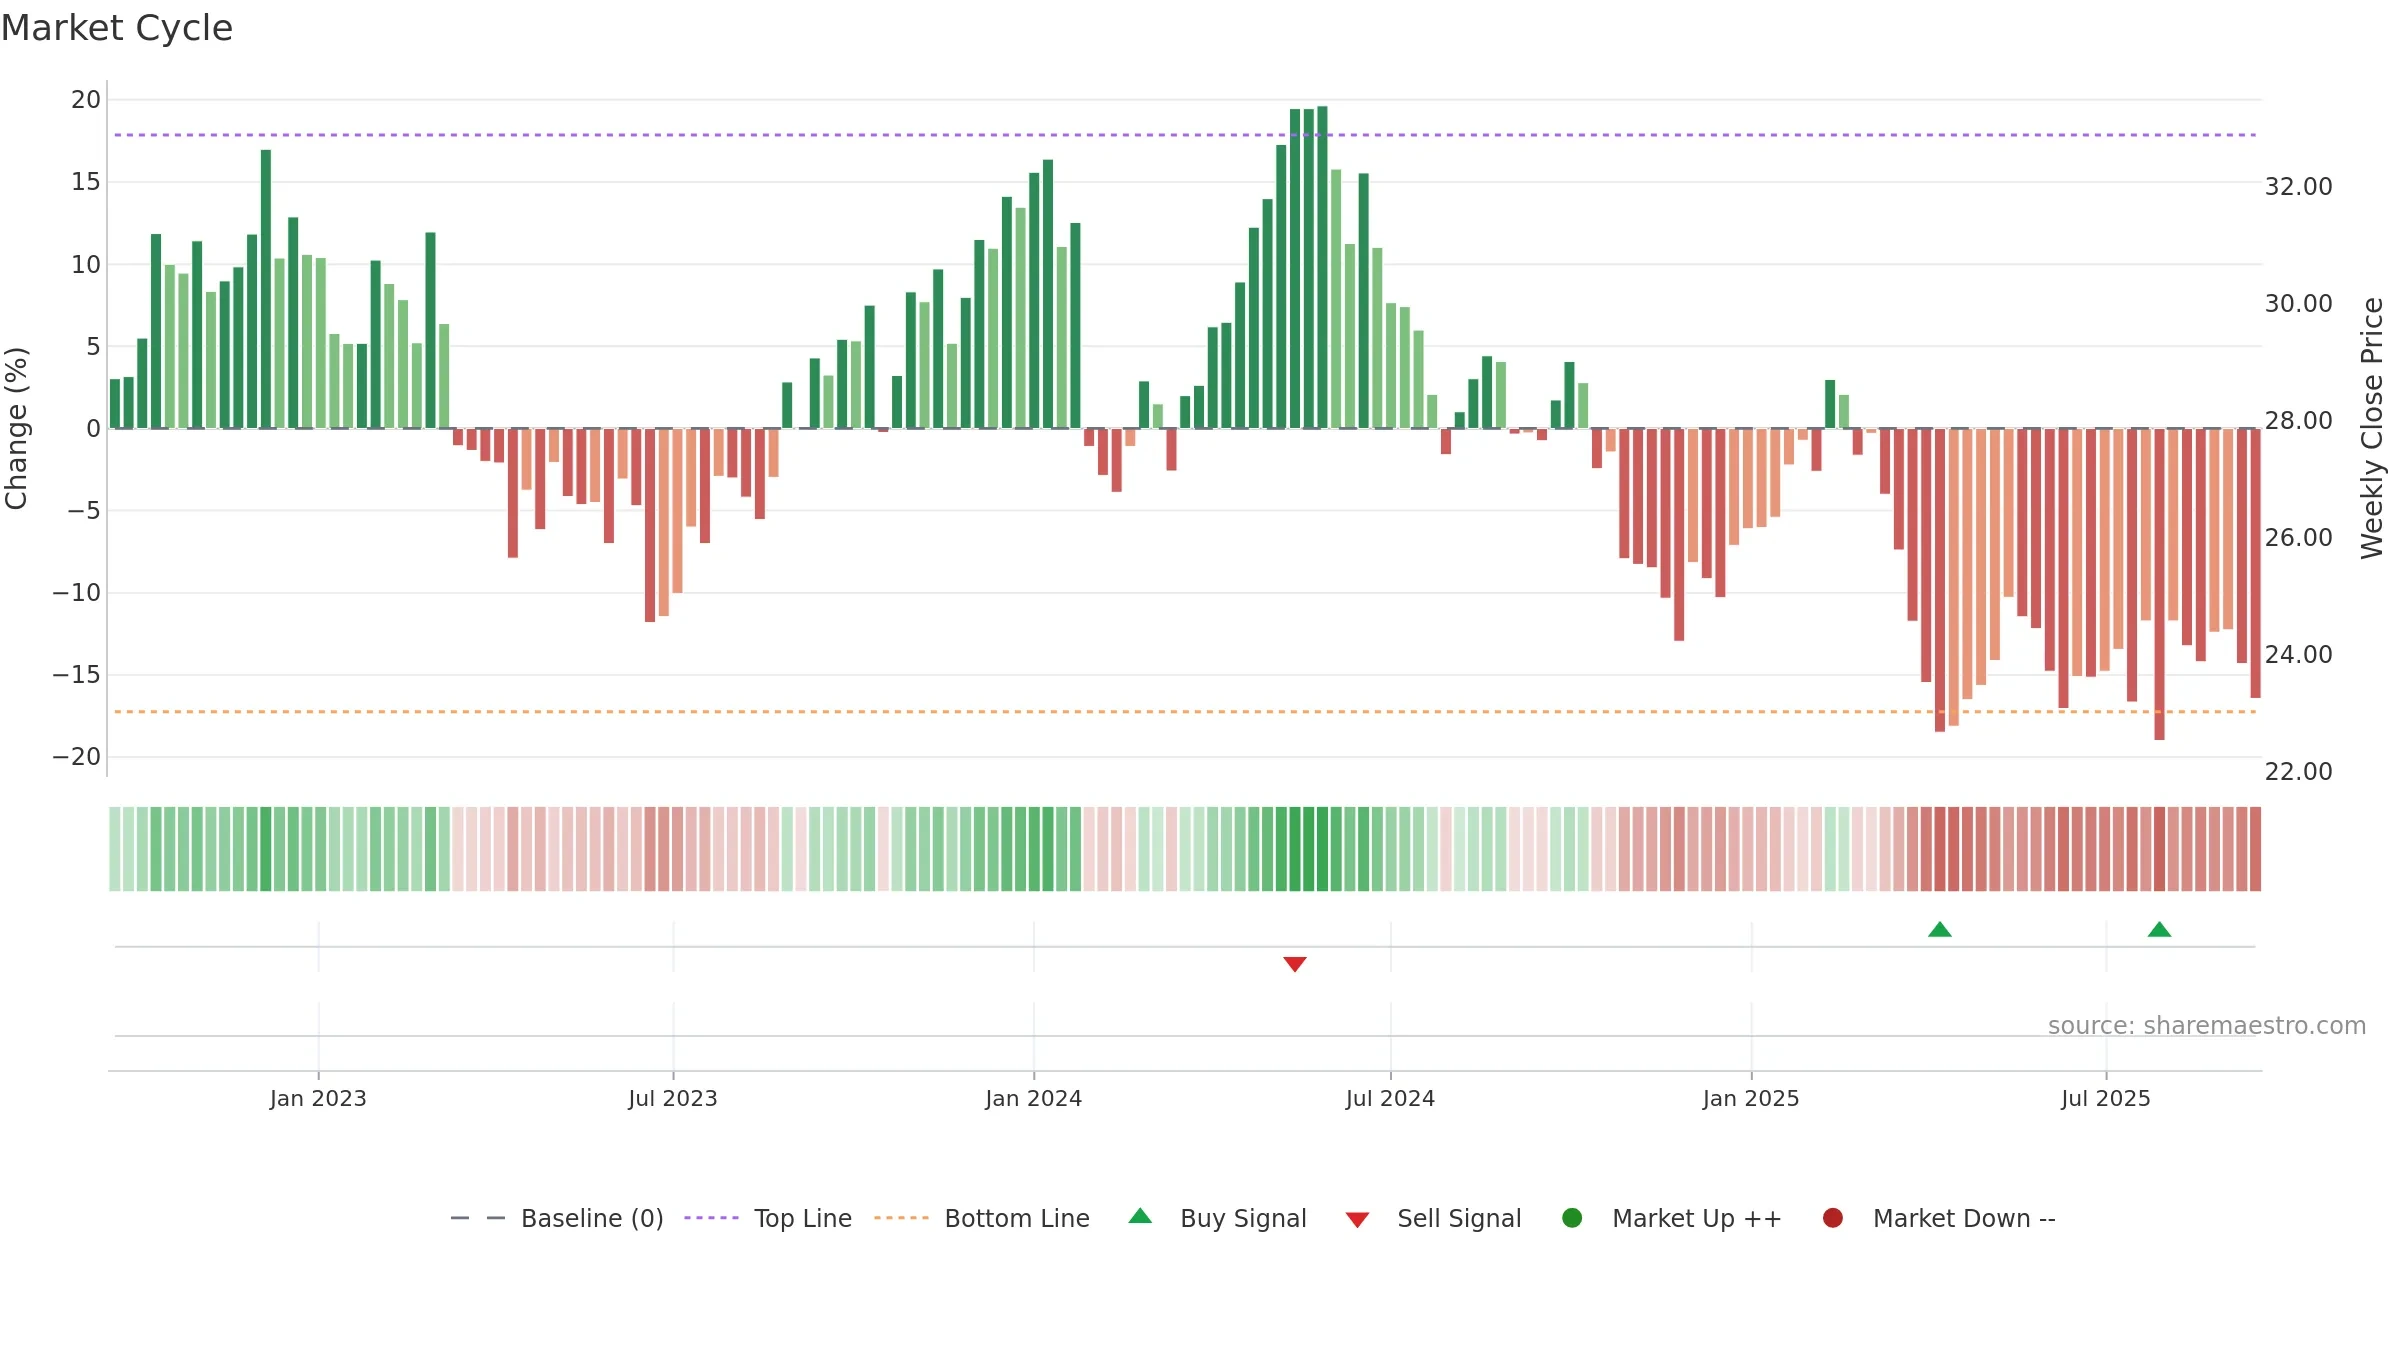Toggle Buy Signal legend entry
This screenshot has height=1350, width=2400.
click(x=1217, y=1218)
